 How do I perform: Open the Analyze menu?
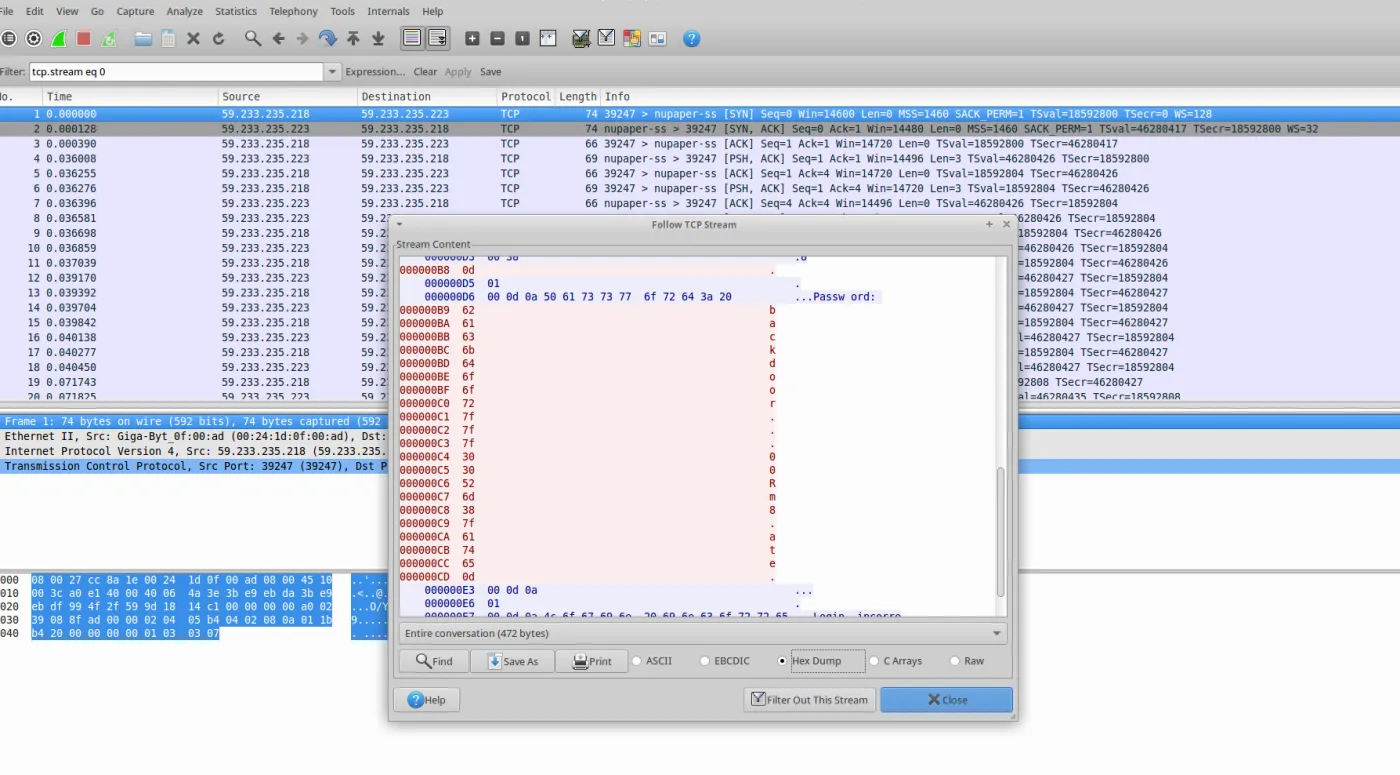(x=184, y=11)
